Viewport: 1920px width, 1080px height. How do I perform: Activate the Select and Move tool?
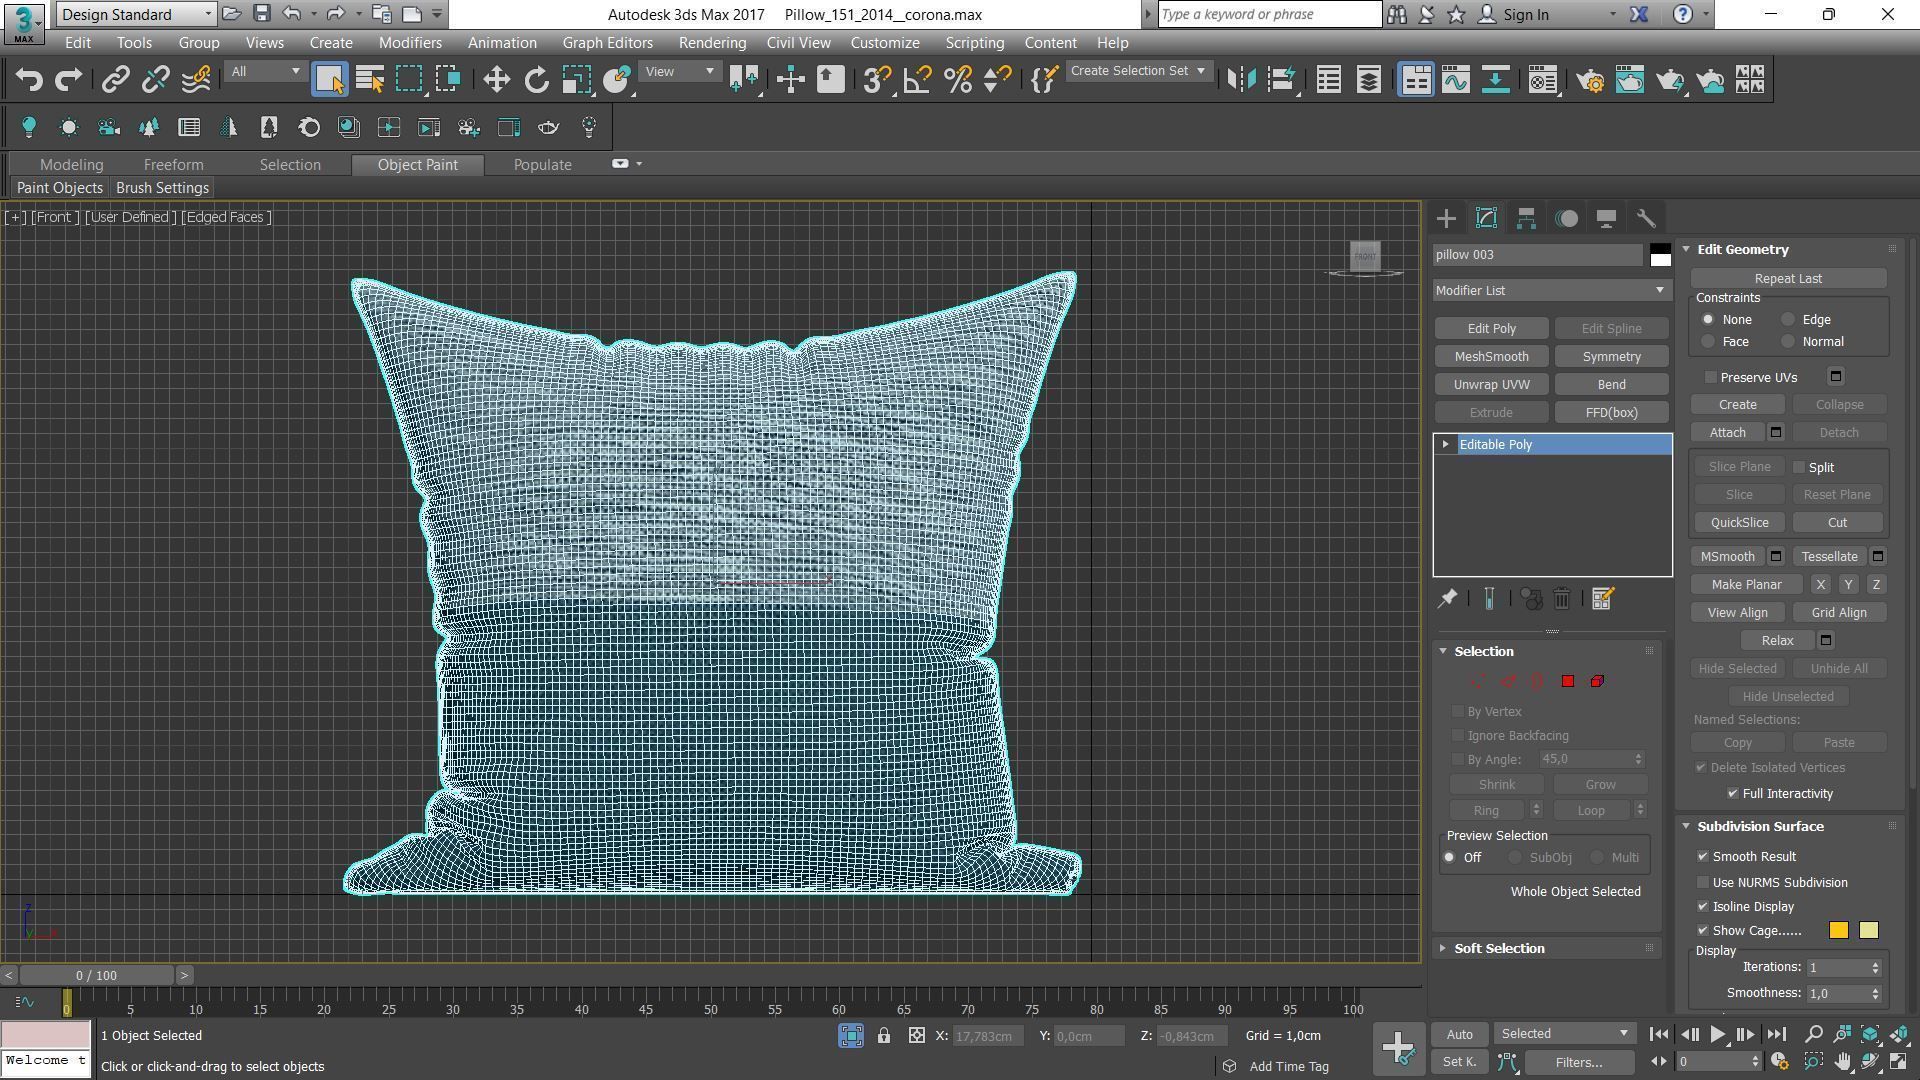click(496, 80)
